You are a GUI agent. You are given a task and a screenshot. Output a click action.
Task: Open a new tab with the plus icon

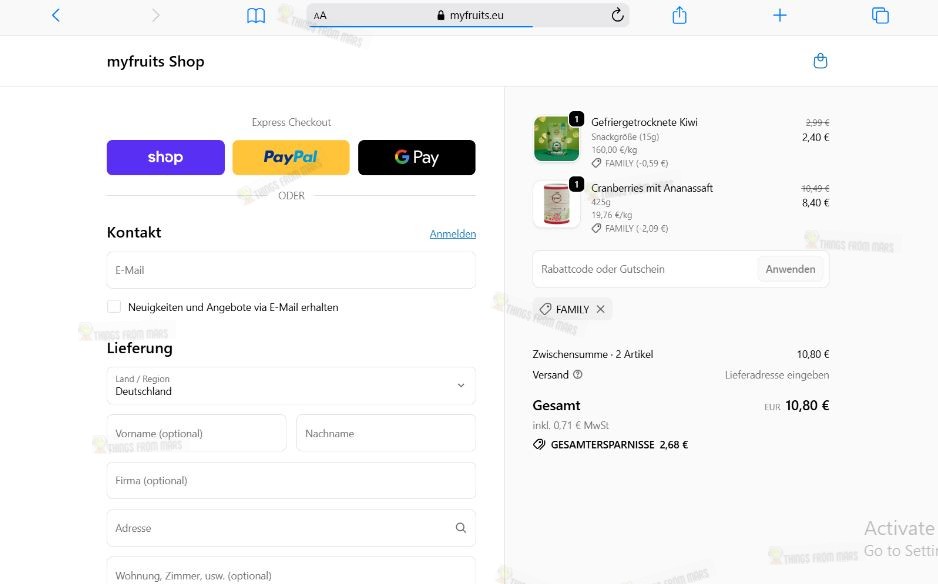coord(779,15)
